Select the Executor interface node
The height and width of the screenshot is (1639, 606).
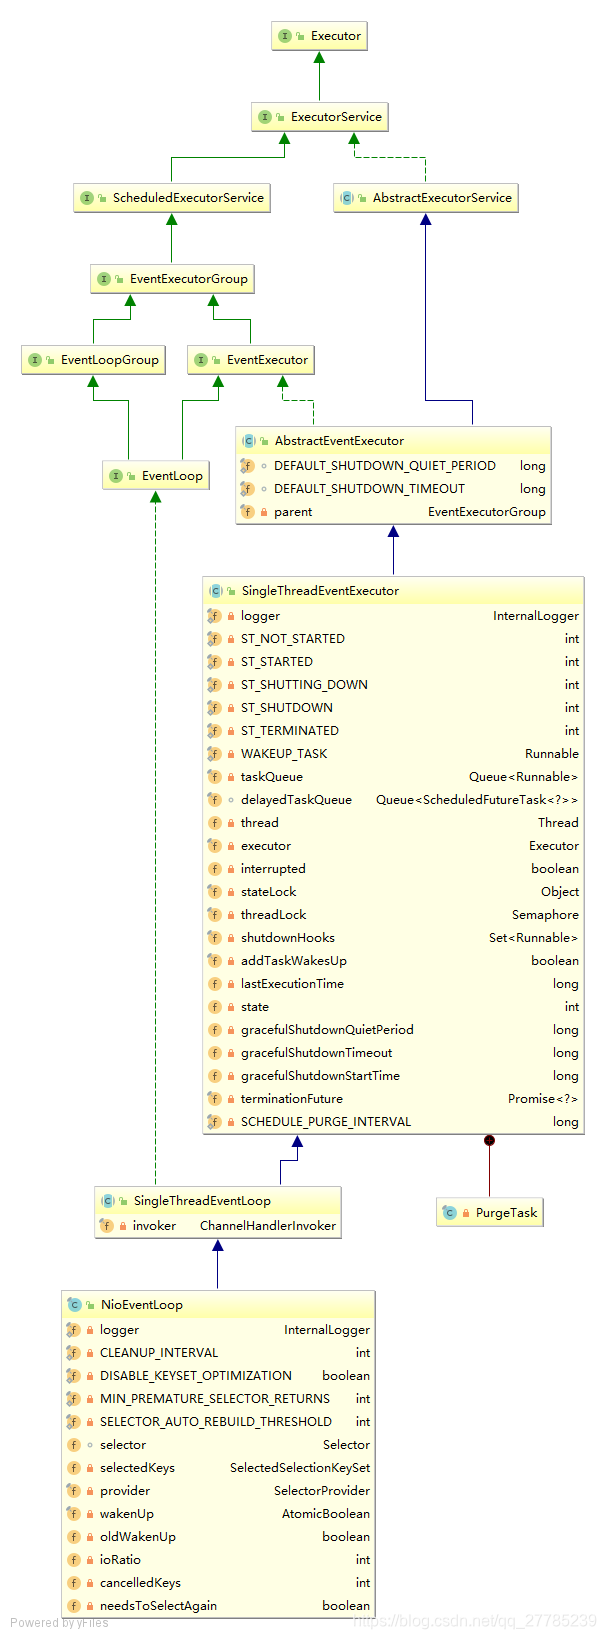(320, 36)
